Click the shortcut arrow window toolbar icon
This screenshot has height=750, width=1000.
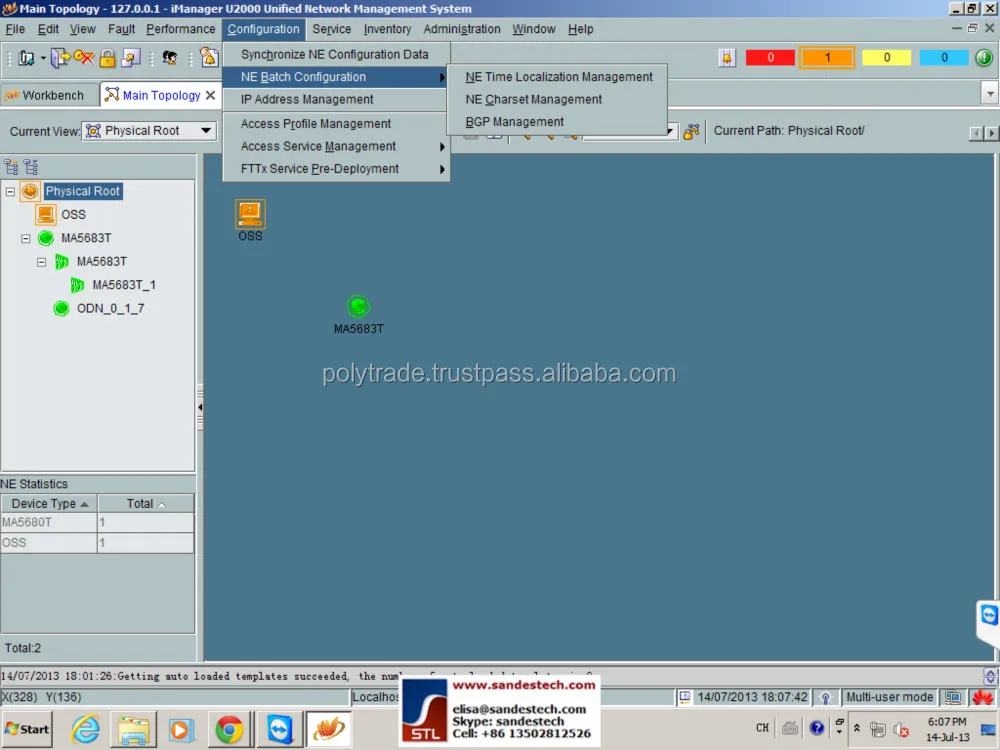(131, 58)
